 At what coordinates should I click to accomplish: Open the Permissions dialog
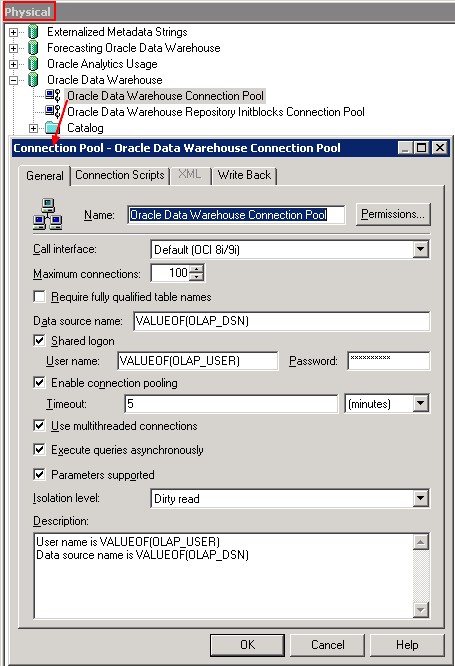(393, 214)
